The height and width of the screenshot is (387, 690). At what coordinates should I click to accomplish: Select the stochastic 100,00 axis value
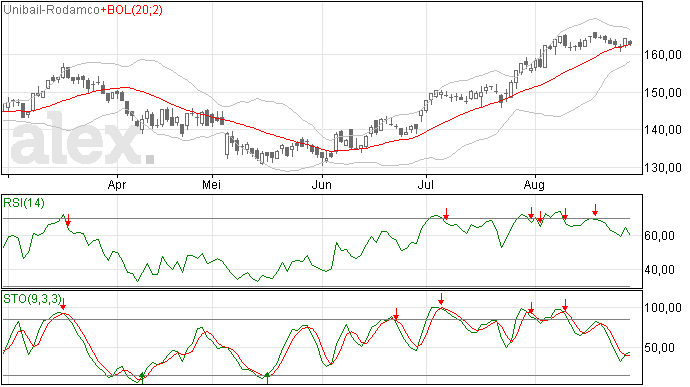point(663,308)
